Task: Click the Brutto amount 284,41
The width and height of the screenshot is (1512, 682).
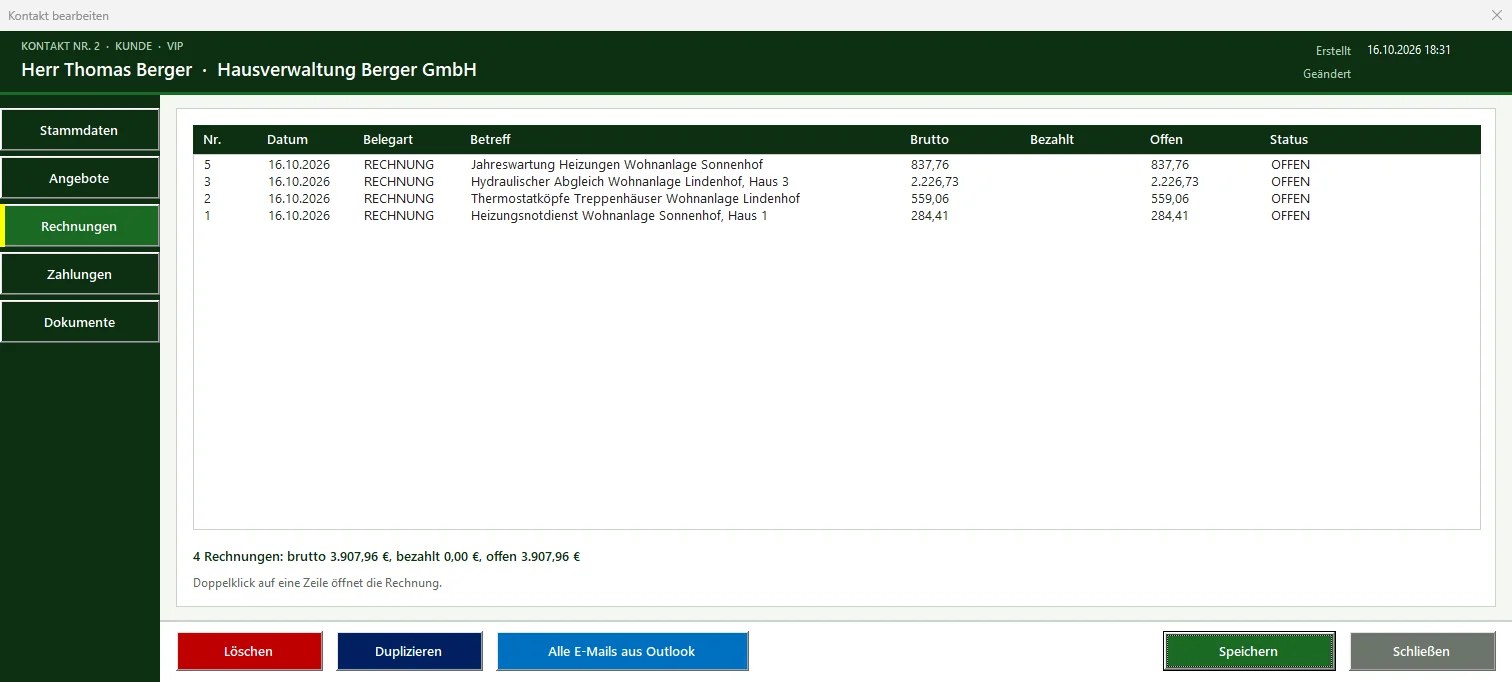Action: click(x=930, y=216)
